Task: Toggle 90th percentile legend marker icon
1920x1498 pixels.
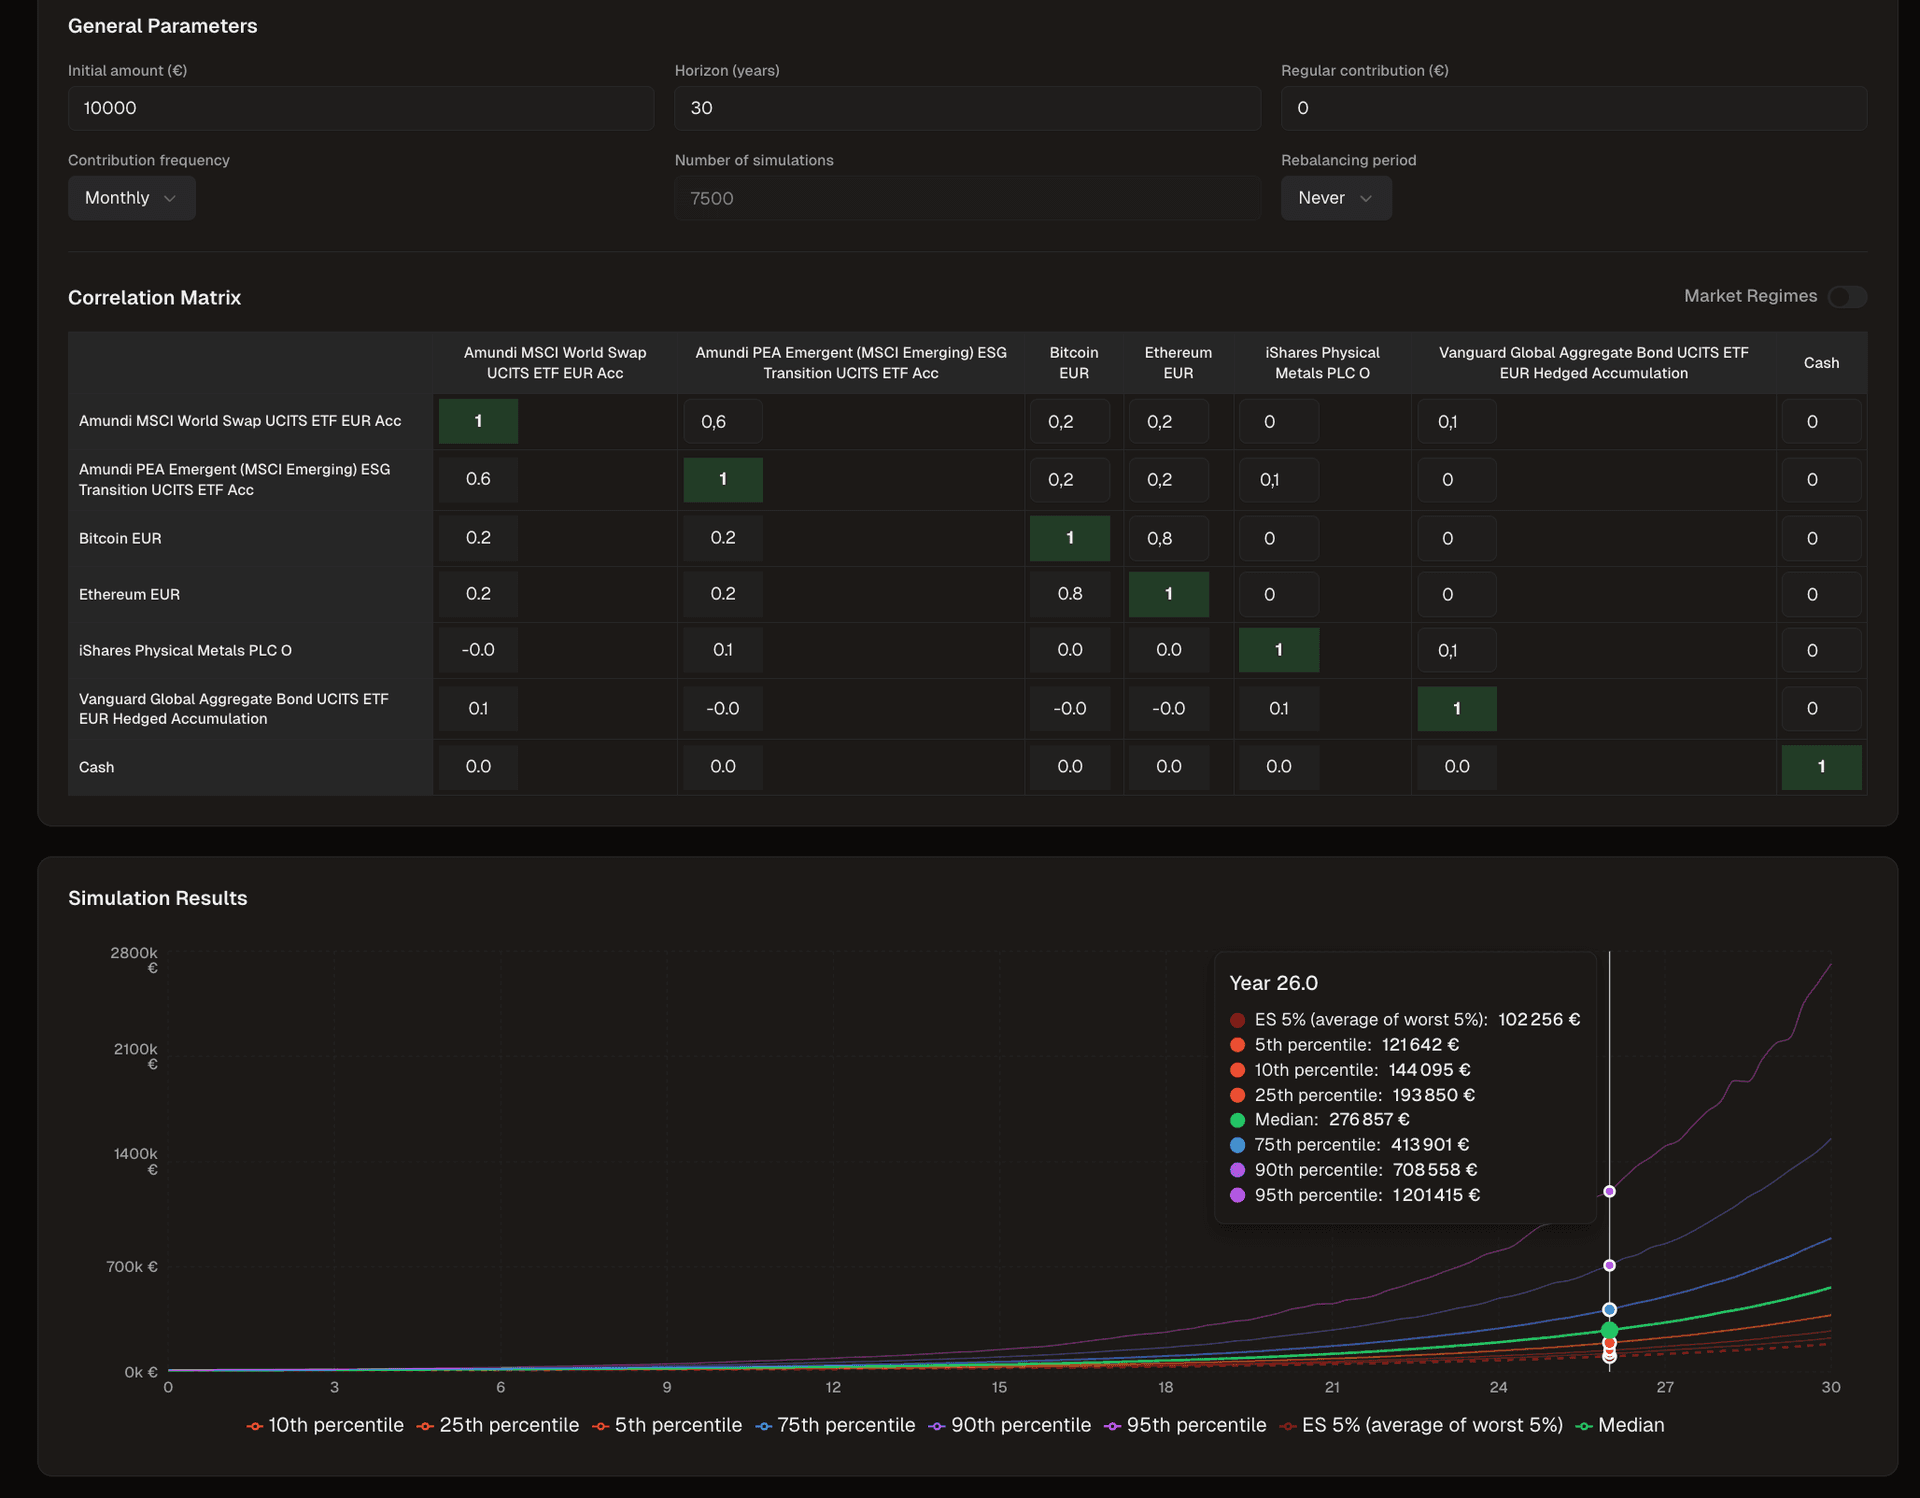Action: tap(937, 1426)
